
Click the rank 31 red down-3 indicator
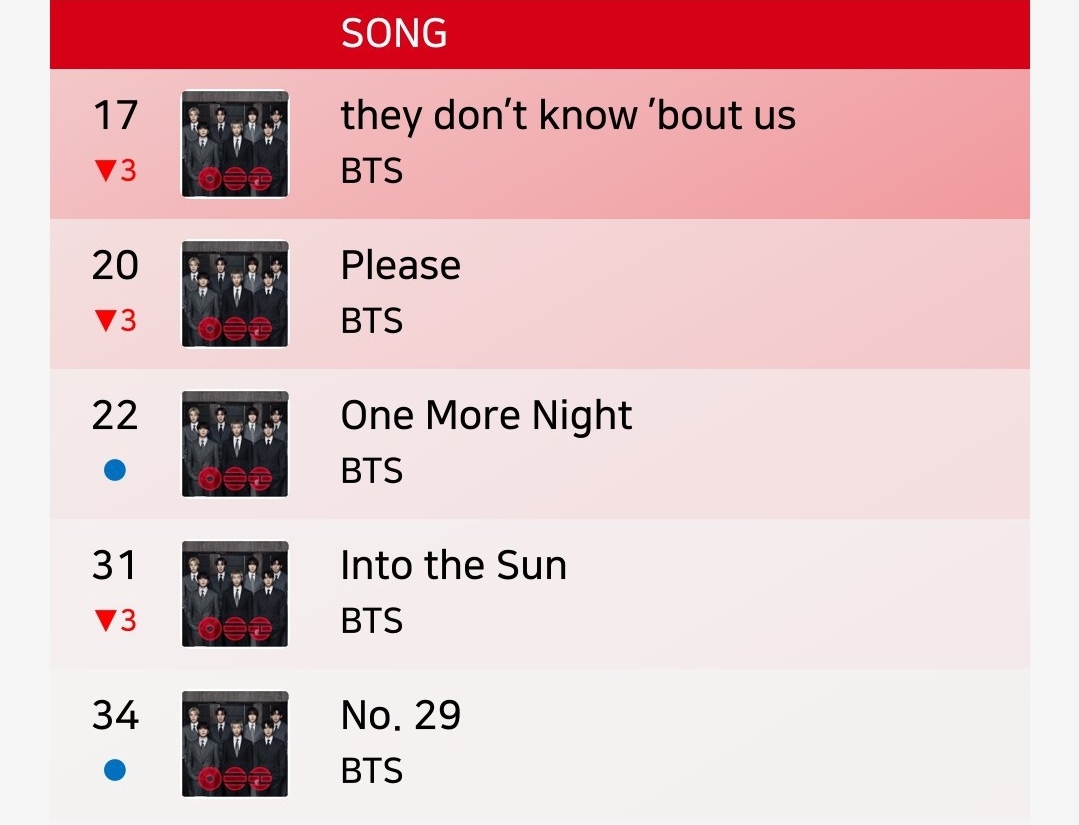click(x=116, y=620)
